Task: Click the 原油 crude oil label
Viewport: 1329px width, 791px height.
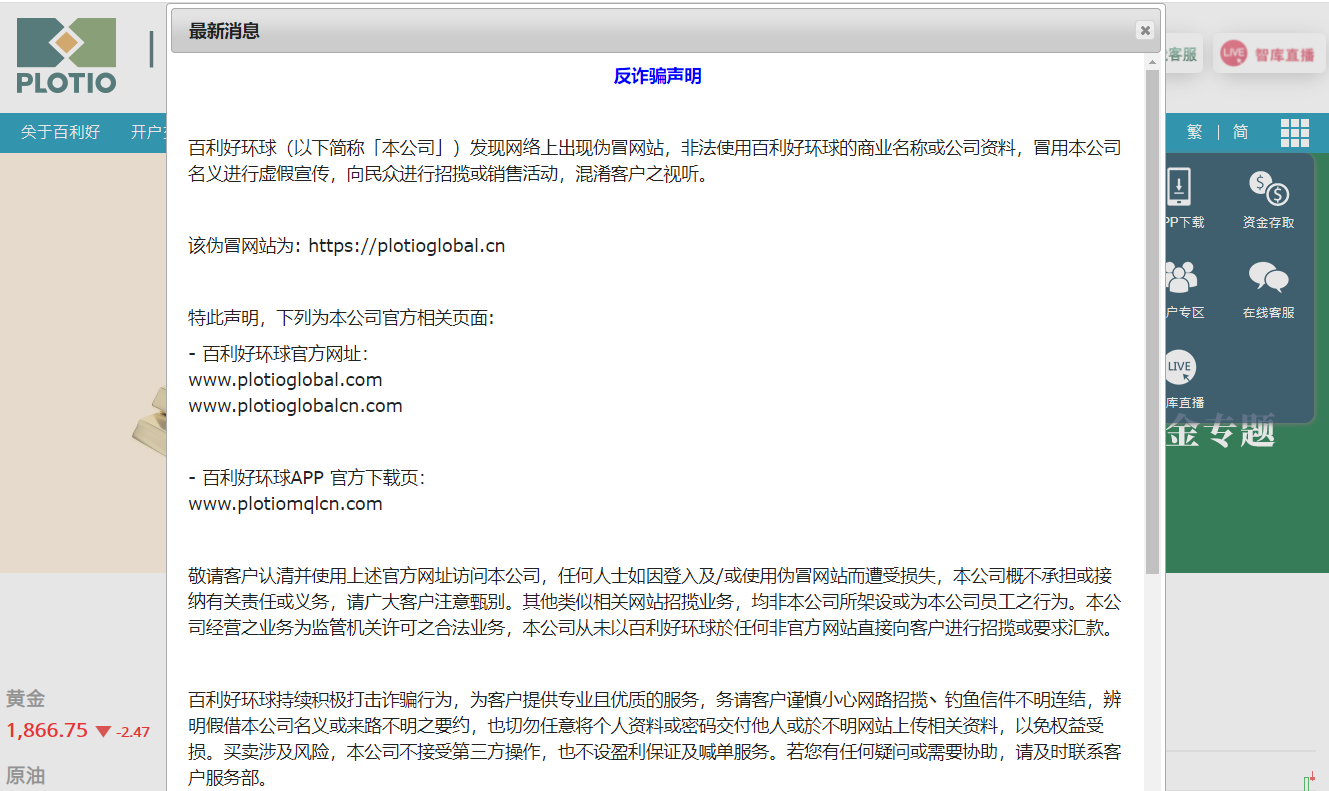Action: pos(25,776)
